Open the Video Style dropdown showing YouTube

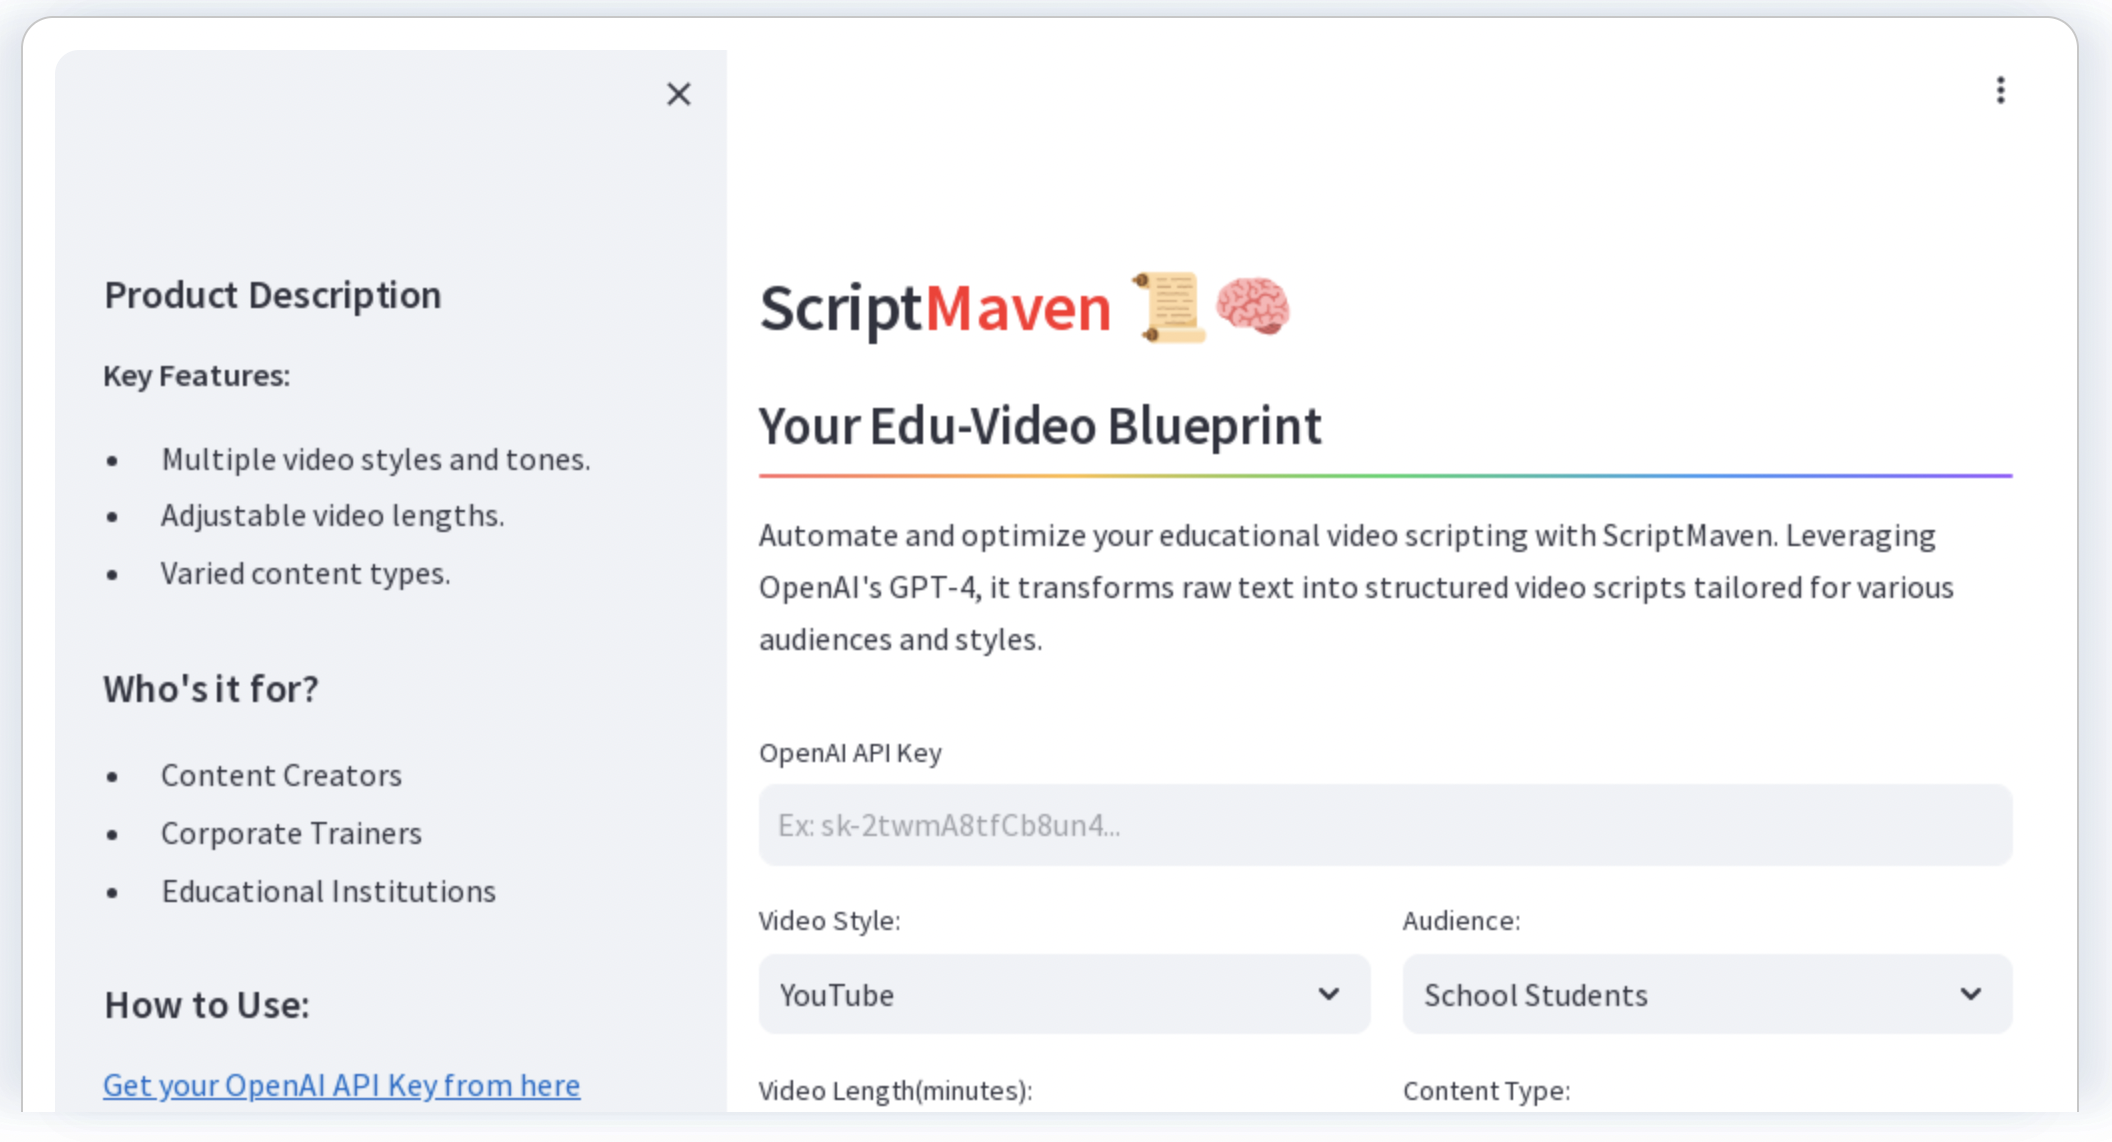(1064, 994)
